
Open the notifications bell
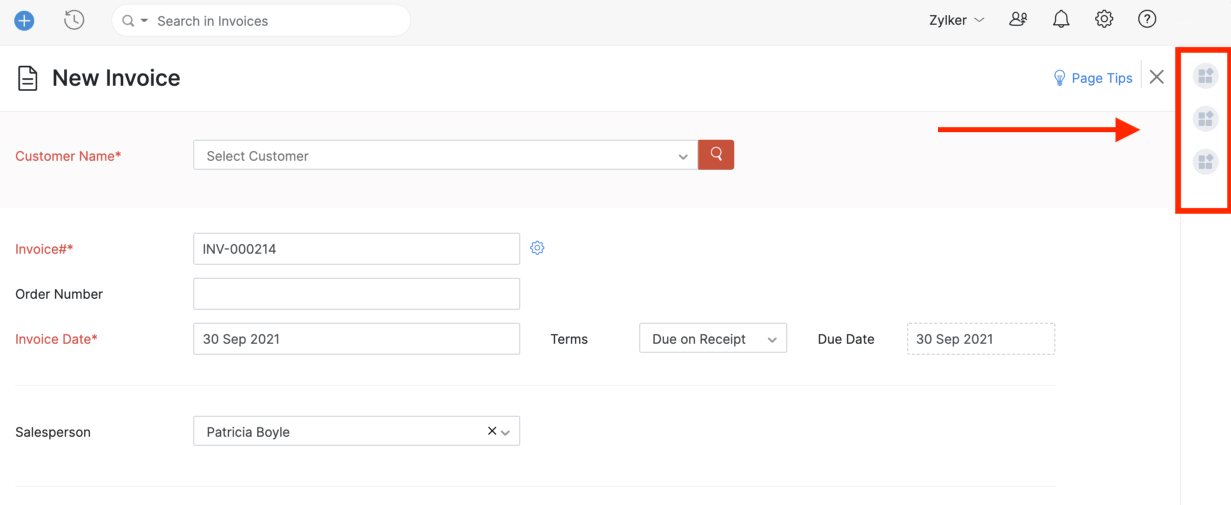[1061, 19]
